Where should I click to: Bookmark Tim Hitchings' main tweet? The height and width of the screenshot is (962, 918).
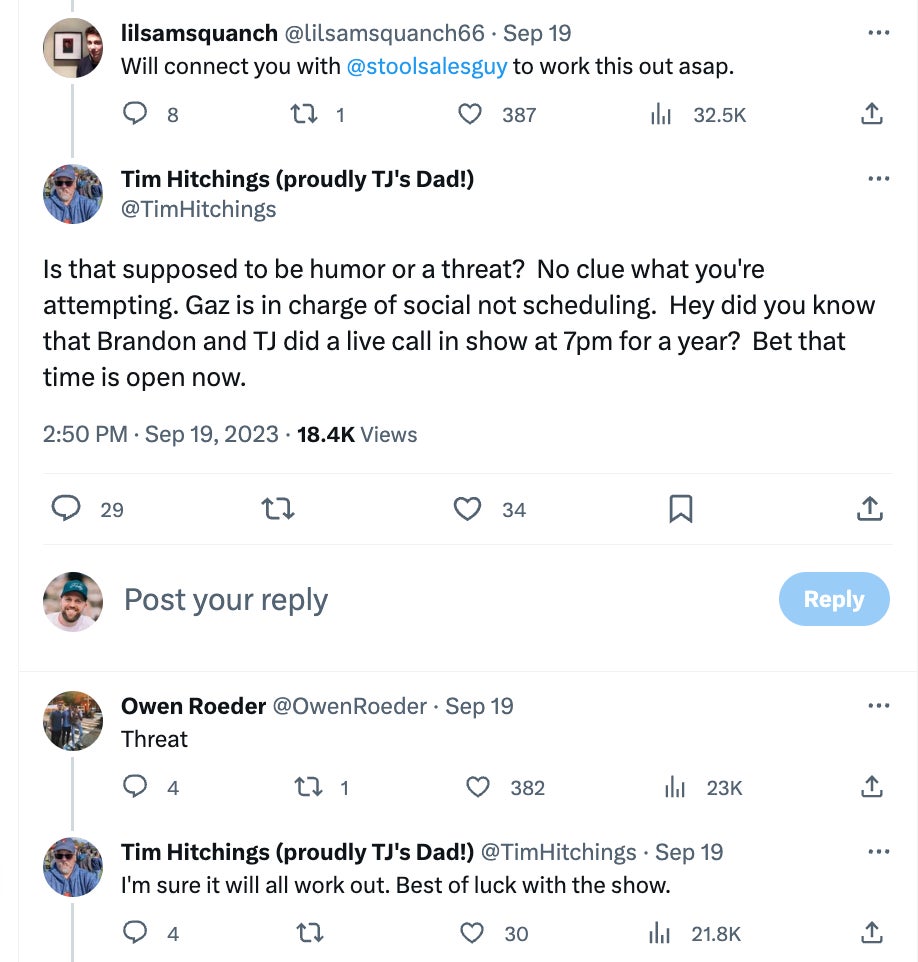[680, 509]
